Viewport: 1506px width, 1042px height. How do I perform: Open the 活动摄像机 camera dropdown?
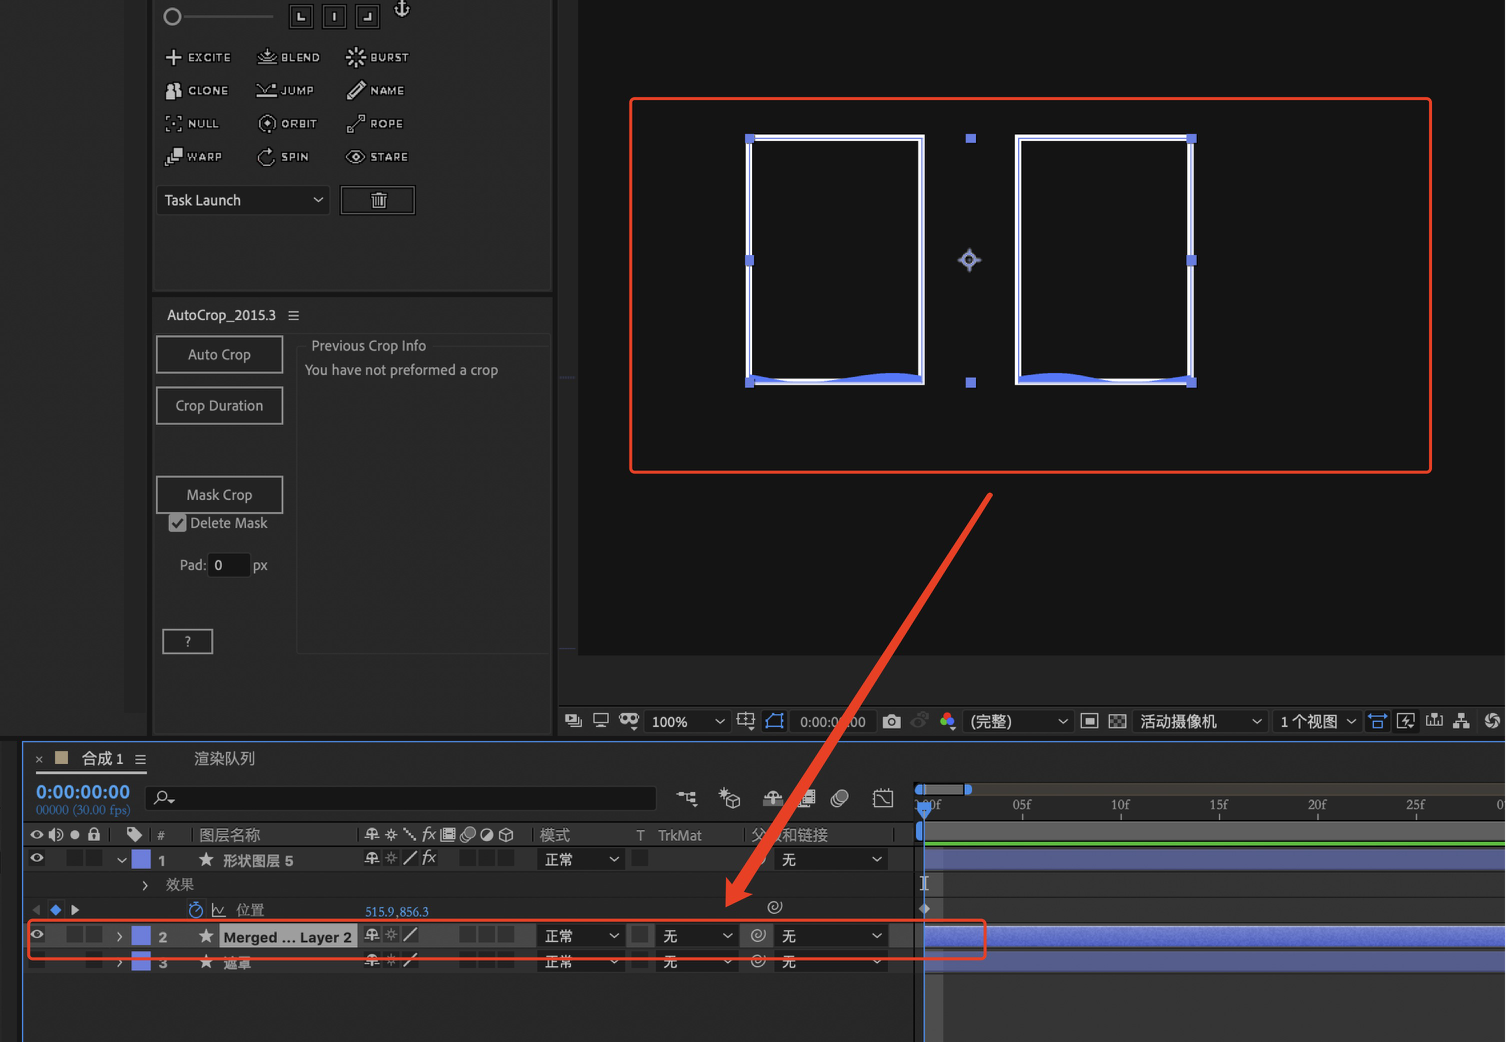point(1200,721)
